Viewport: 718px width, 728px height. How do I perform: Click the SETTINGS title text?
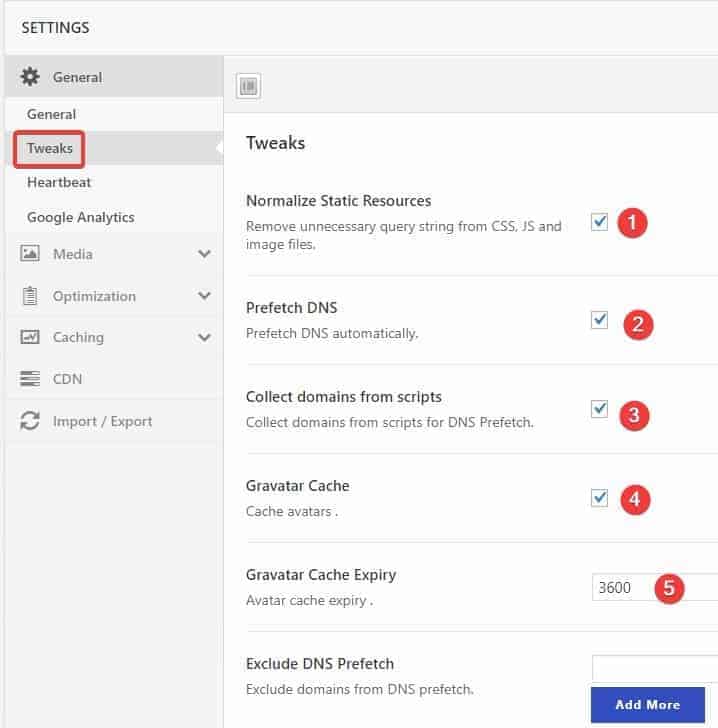[x=55, y=28]
